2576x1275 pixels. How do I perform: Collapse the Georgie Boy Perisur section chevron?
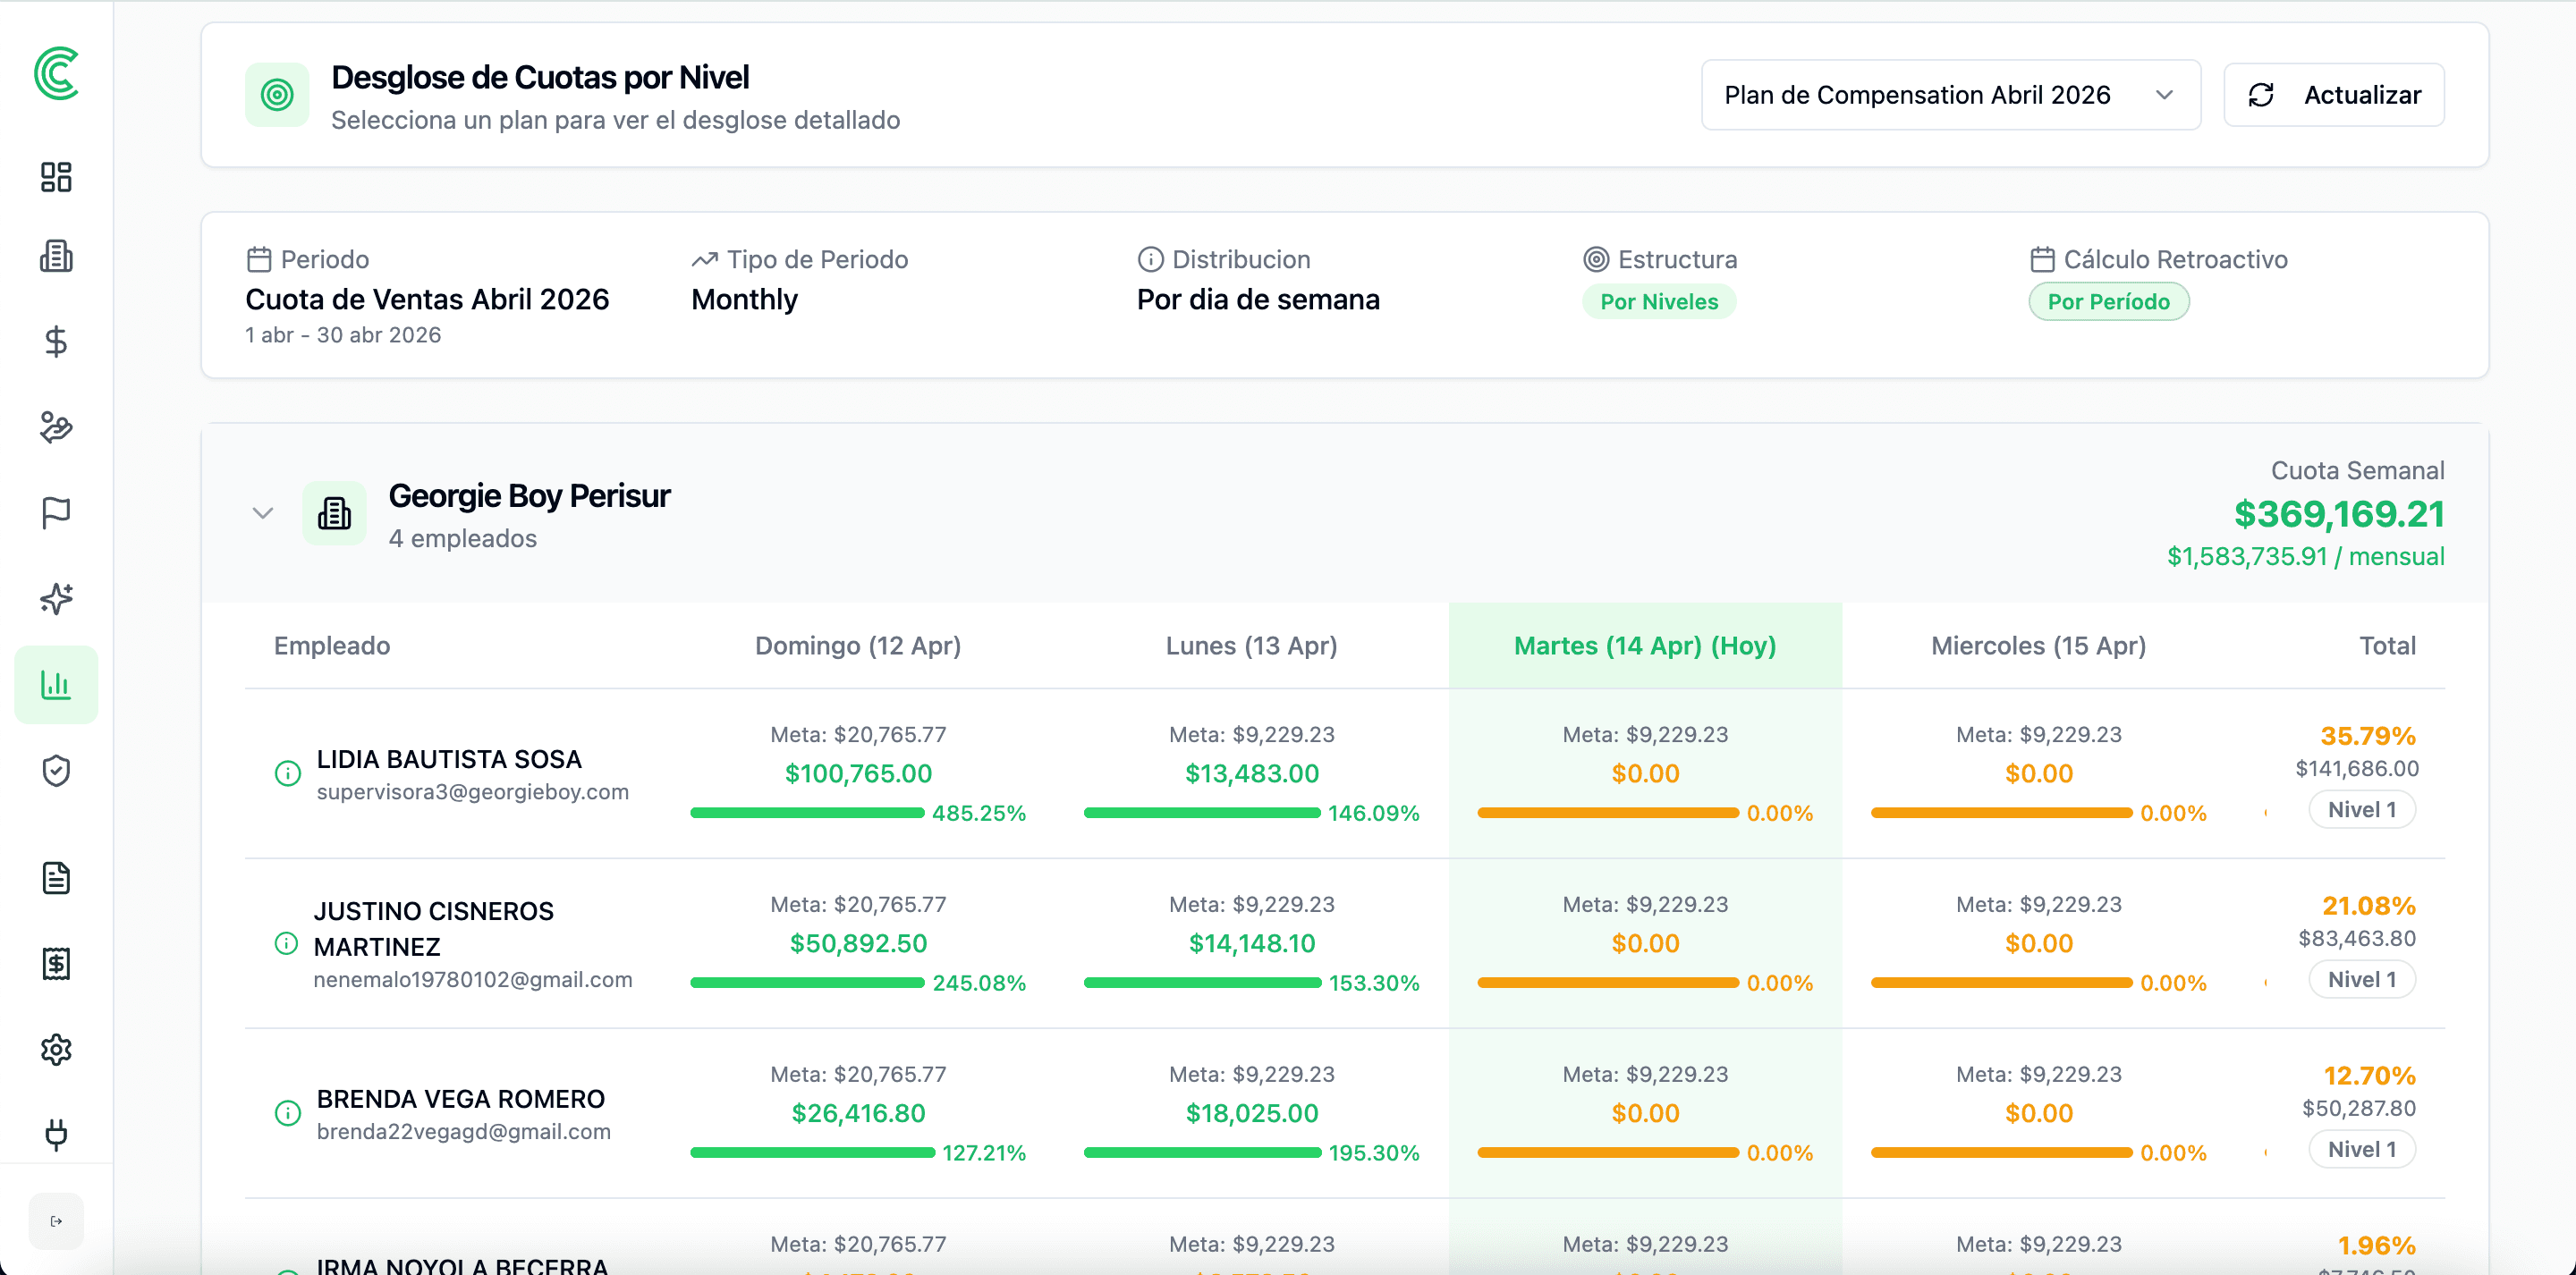pyautogui.click(x=262, y=513)
